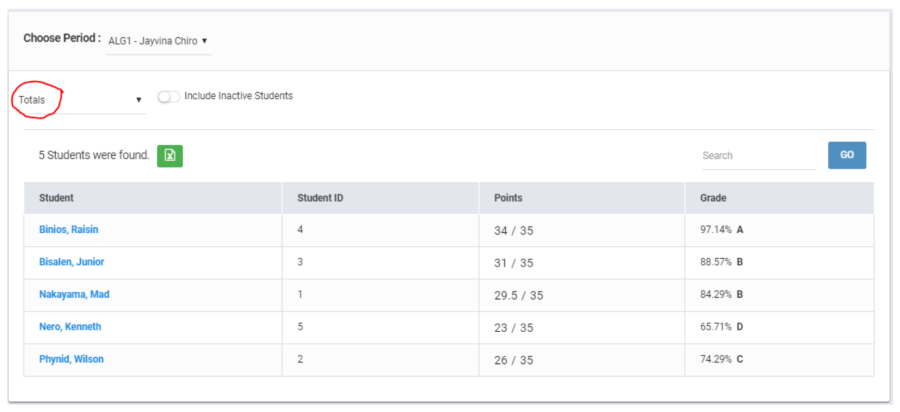Click the 29.5 / 35 points cell

pyautogui.click(x=518, y=295)
